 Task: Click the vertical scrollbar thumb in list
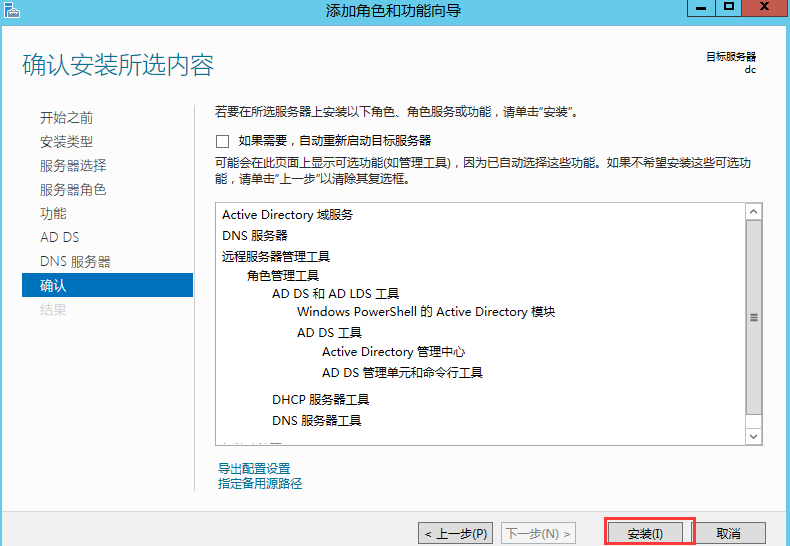753,317
